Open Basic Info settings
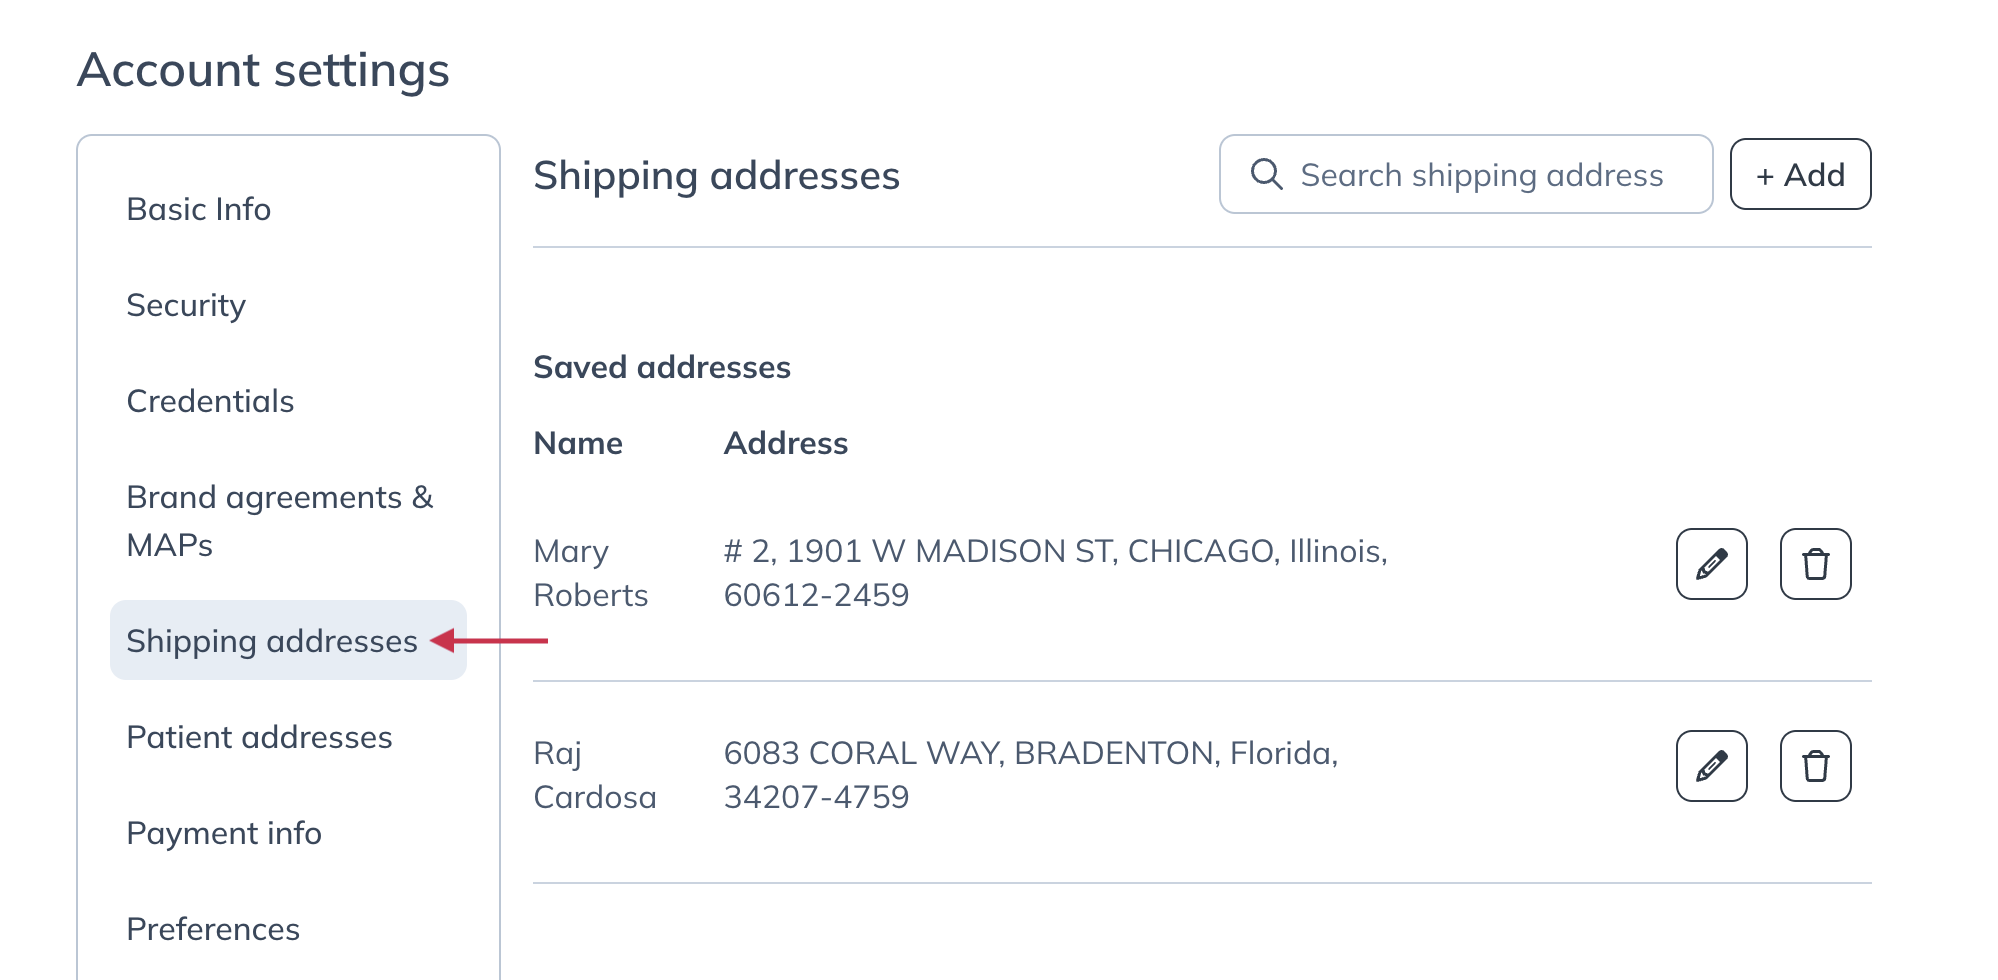Screen dimensions: 1998x980 [199, 209]
